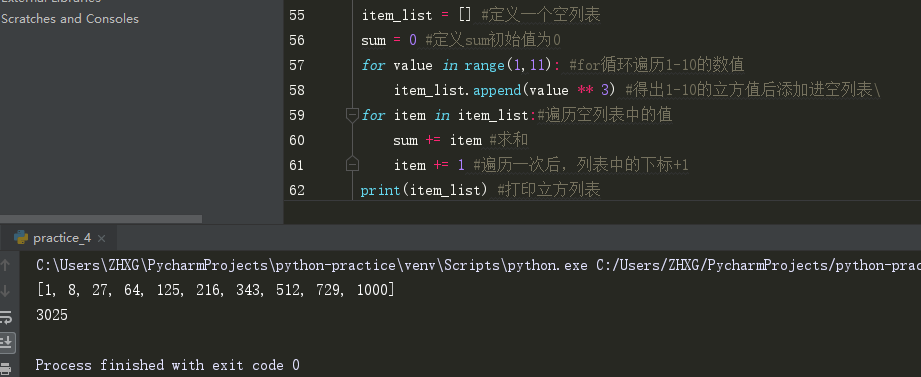
Task: Collapse the fold marker at line 59
Action: 352,115
